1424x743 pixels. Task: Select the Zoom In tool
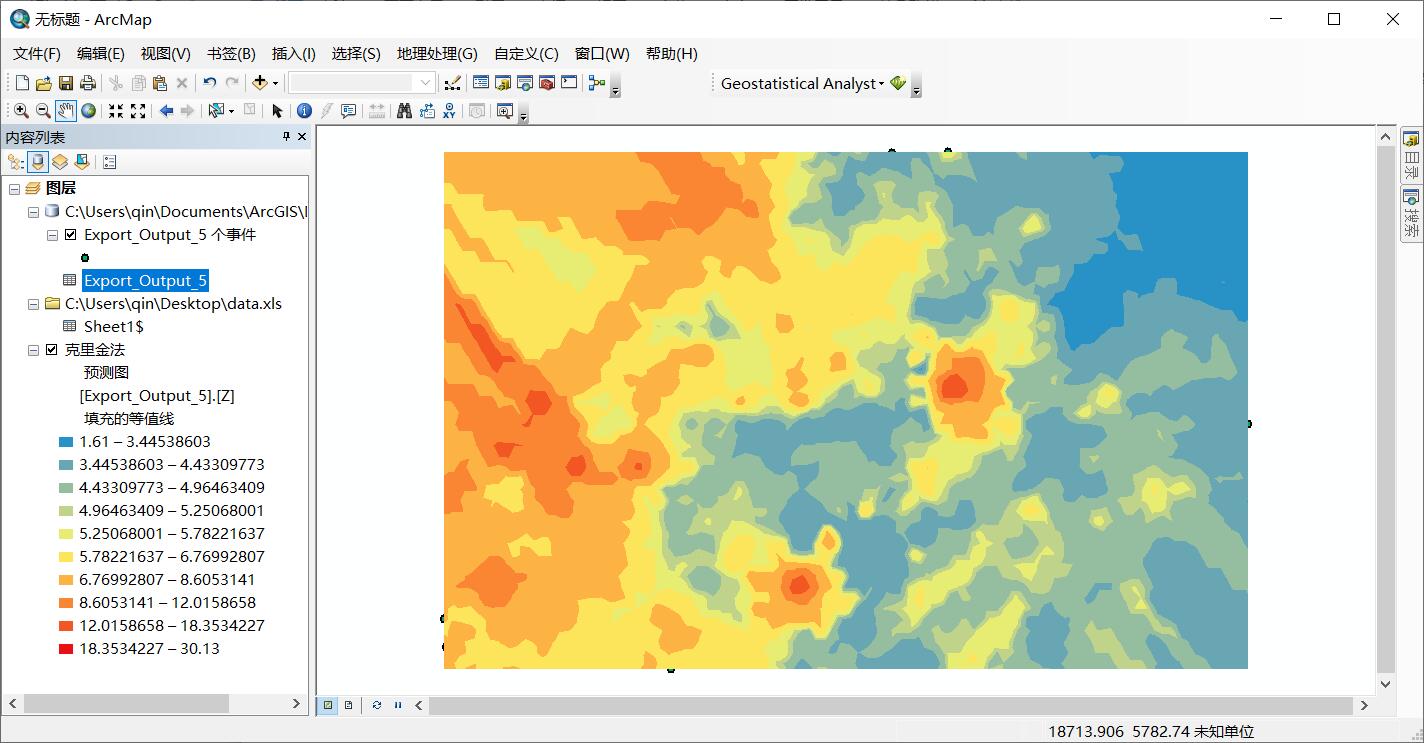[x=22, y=110]
